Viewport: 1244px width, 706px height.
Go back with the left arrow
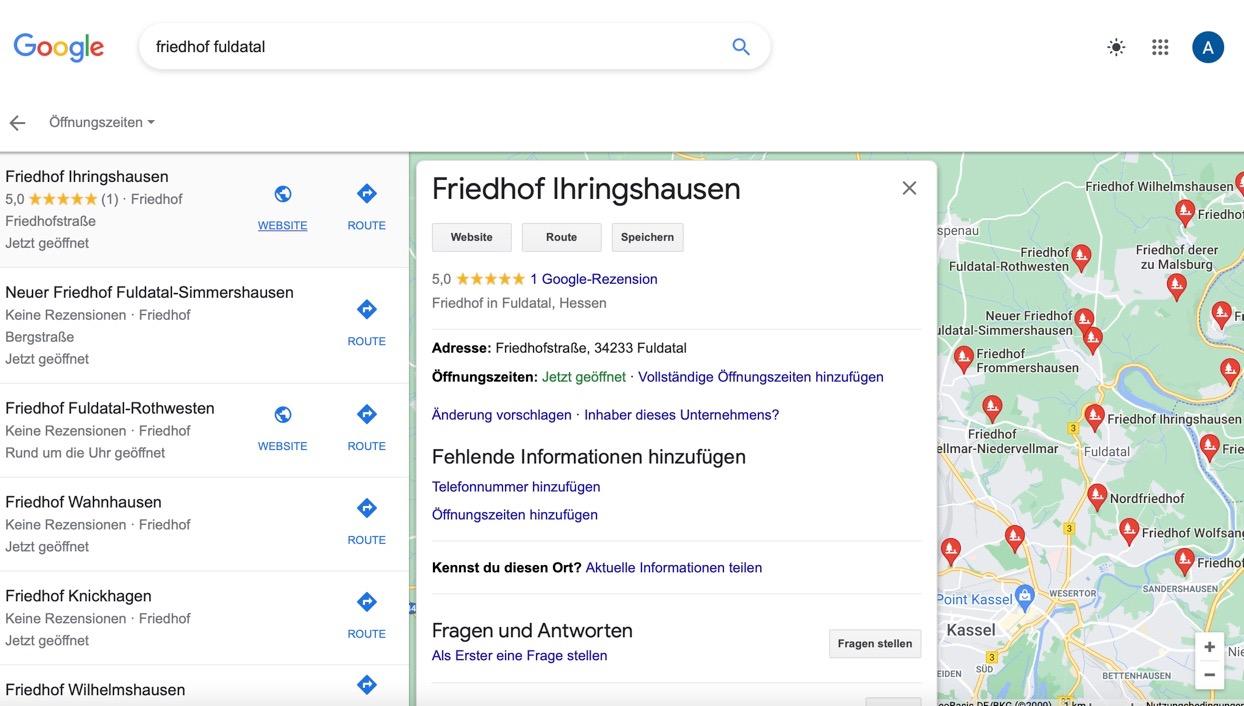[x=17, y=123]
